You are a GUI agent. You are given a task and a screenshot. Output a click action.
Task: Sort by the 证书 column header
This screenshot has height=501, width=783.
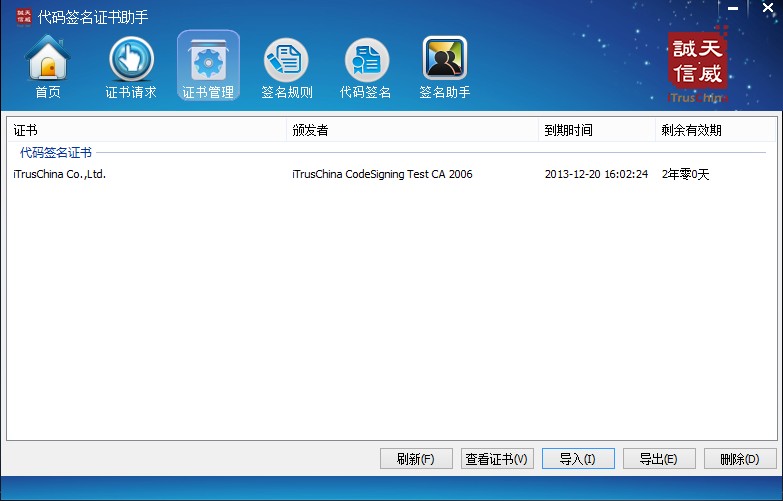click(146, 130)
